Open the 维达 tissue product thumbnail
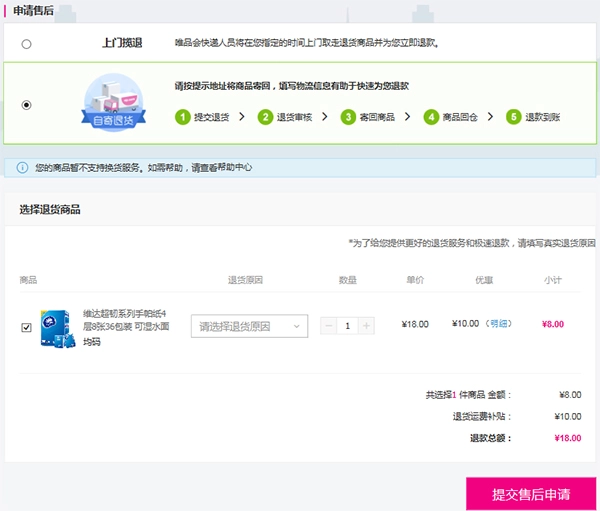 57,328
